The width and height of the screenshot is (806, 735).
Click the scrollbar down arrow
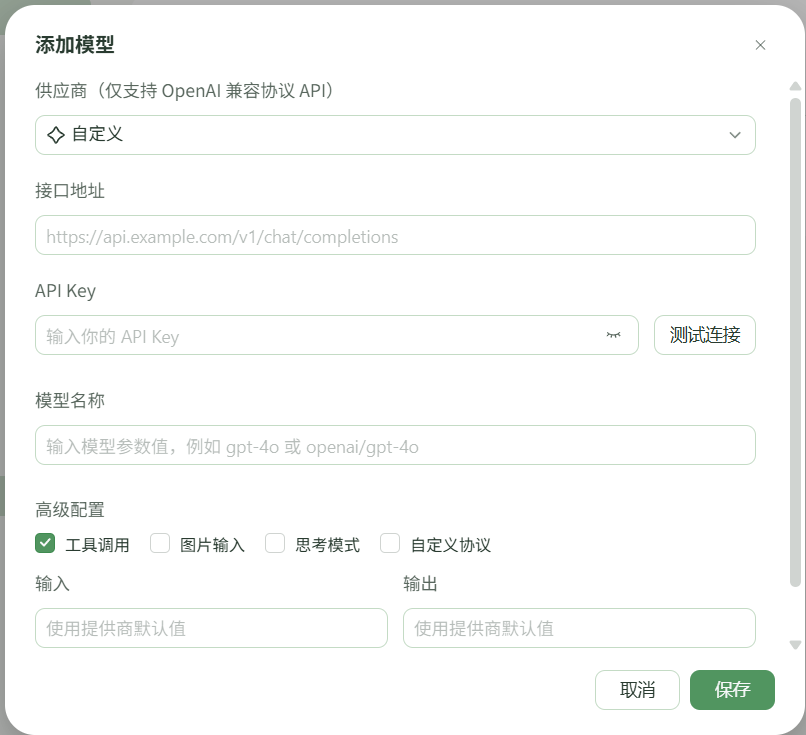point(795,645)
